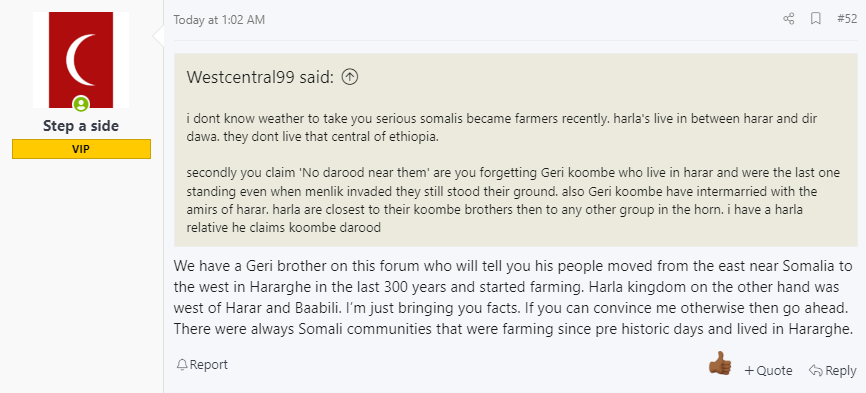Image resolution: width=866 pixels, height=393 pixels.
Task: Jump to quoted post via up-arrow circle icon
Action: coord(350,77)
